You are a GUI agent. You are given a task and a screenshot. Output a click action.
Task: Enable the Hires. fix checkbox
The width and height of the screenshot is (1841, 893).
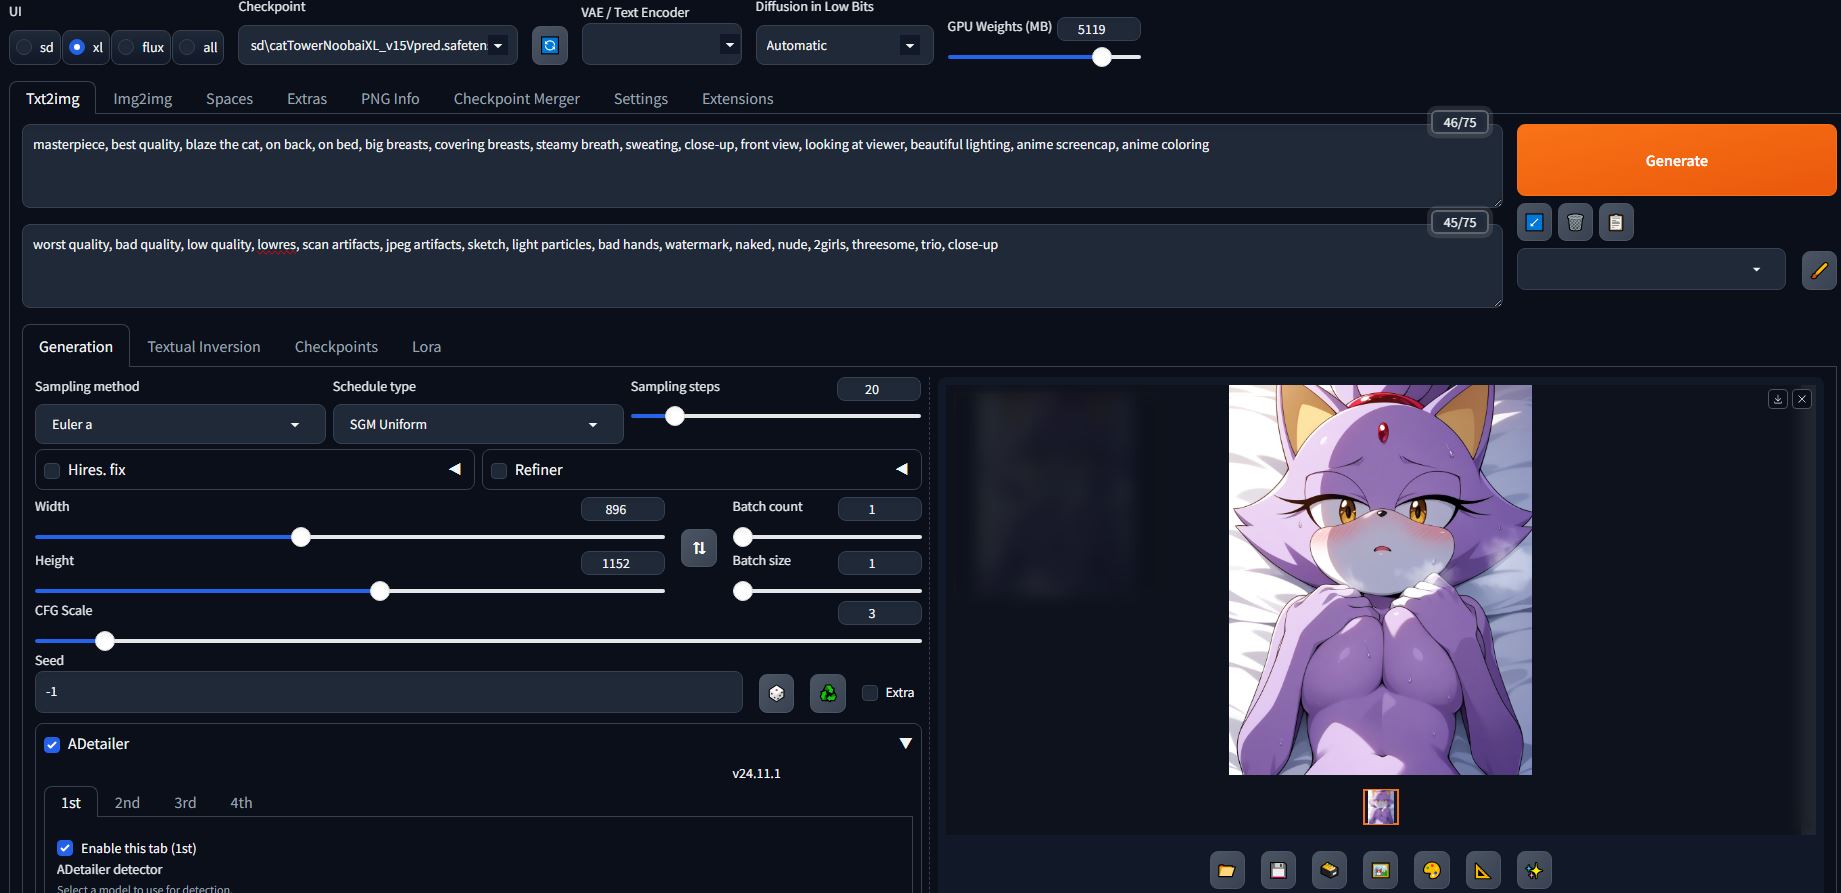[x=52, y=471]
